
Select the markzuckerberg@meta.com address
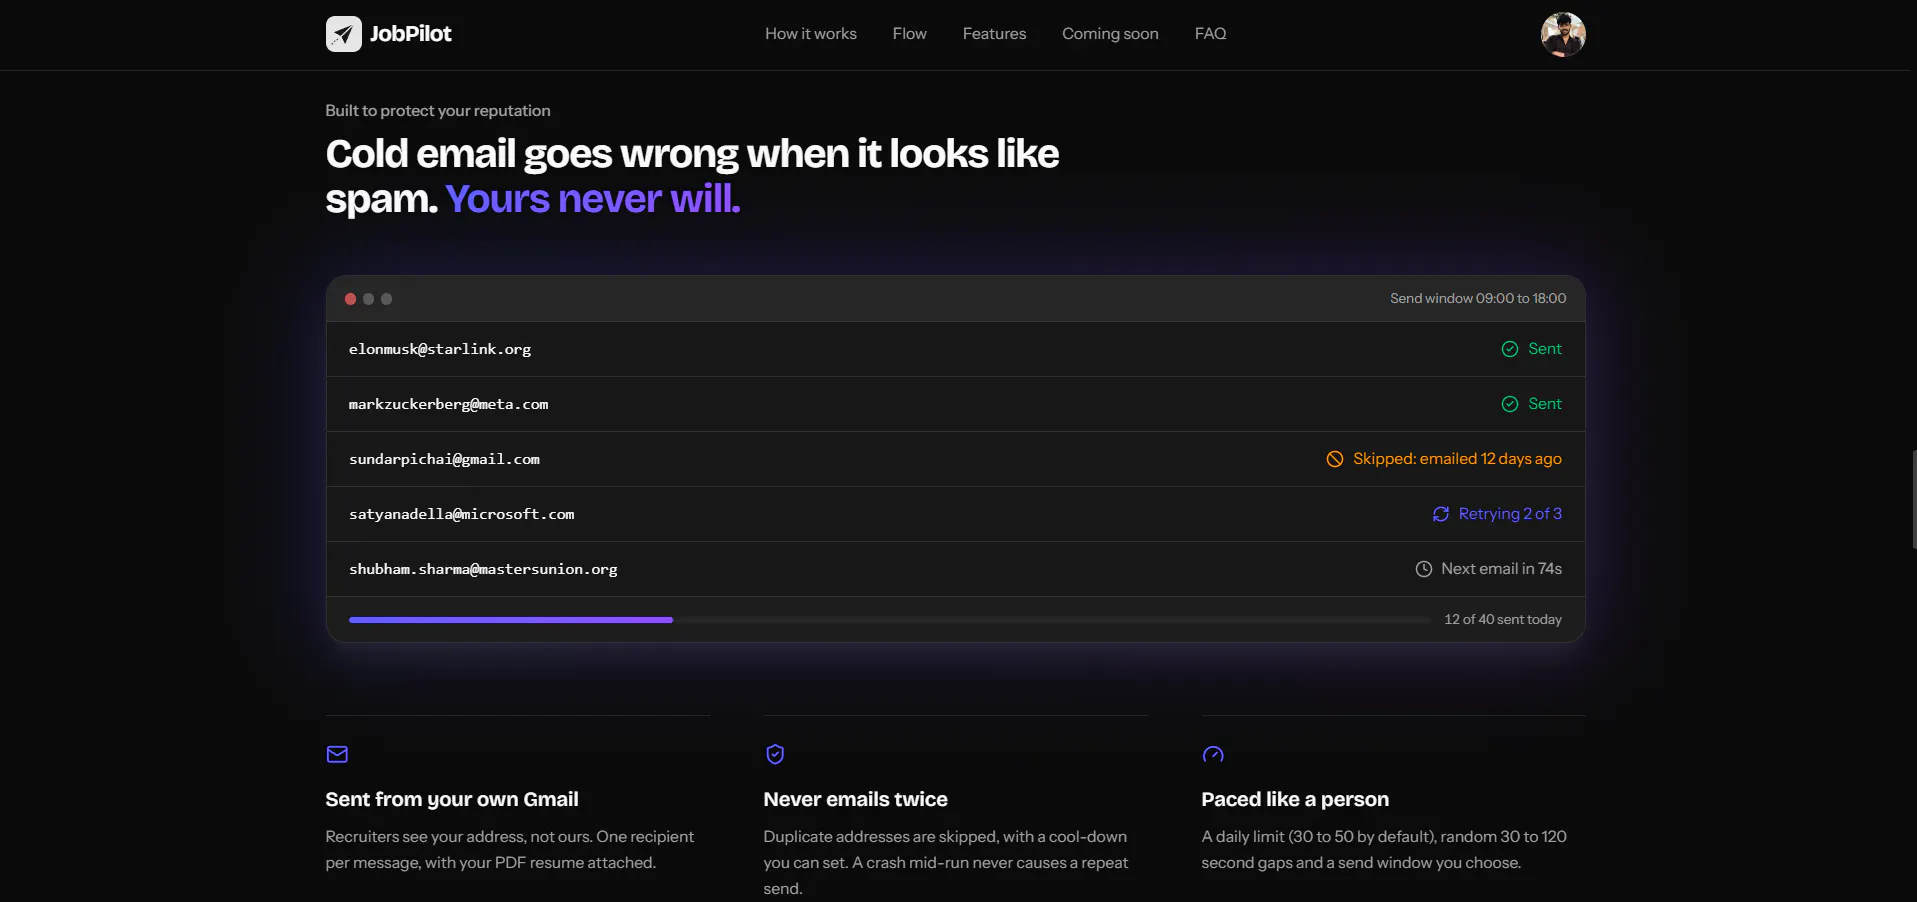pos(448,404)
